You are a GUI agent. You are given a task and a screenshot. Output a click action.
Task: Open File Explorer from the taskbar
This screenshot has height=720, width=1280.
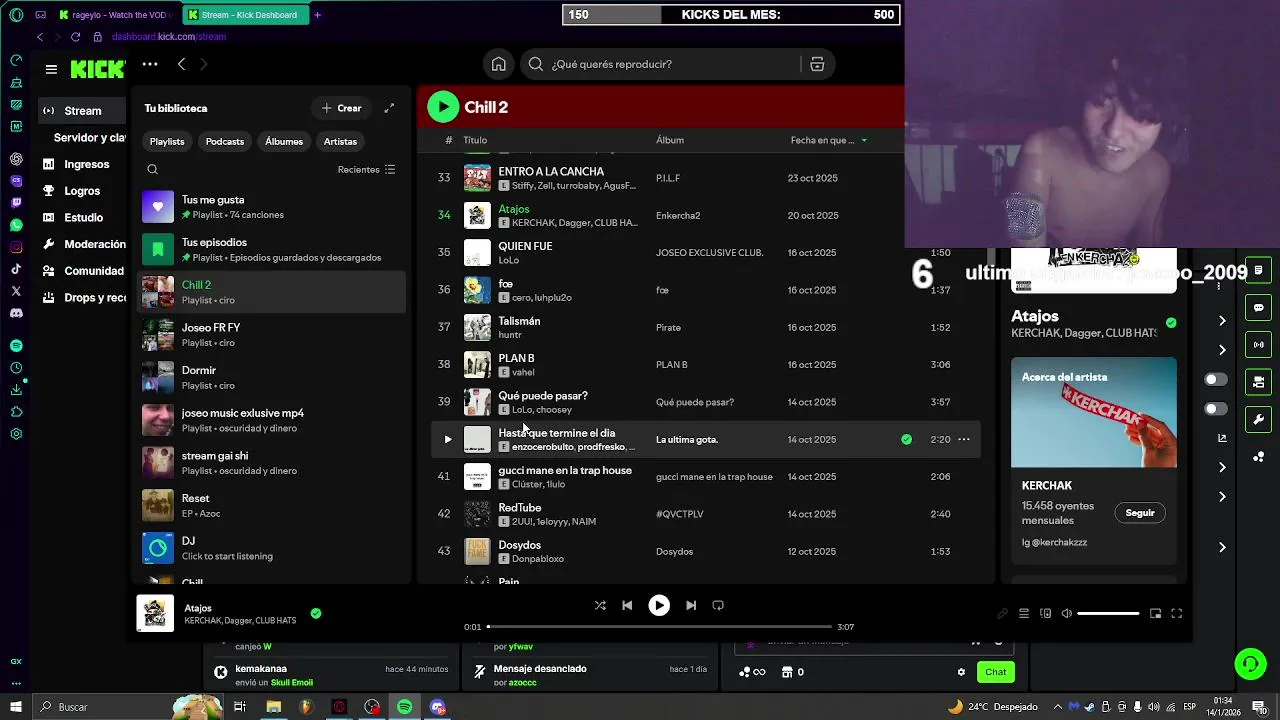pyautogui.click(x=273, y=707)
